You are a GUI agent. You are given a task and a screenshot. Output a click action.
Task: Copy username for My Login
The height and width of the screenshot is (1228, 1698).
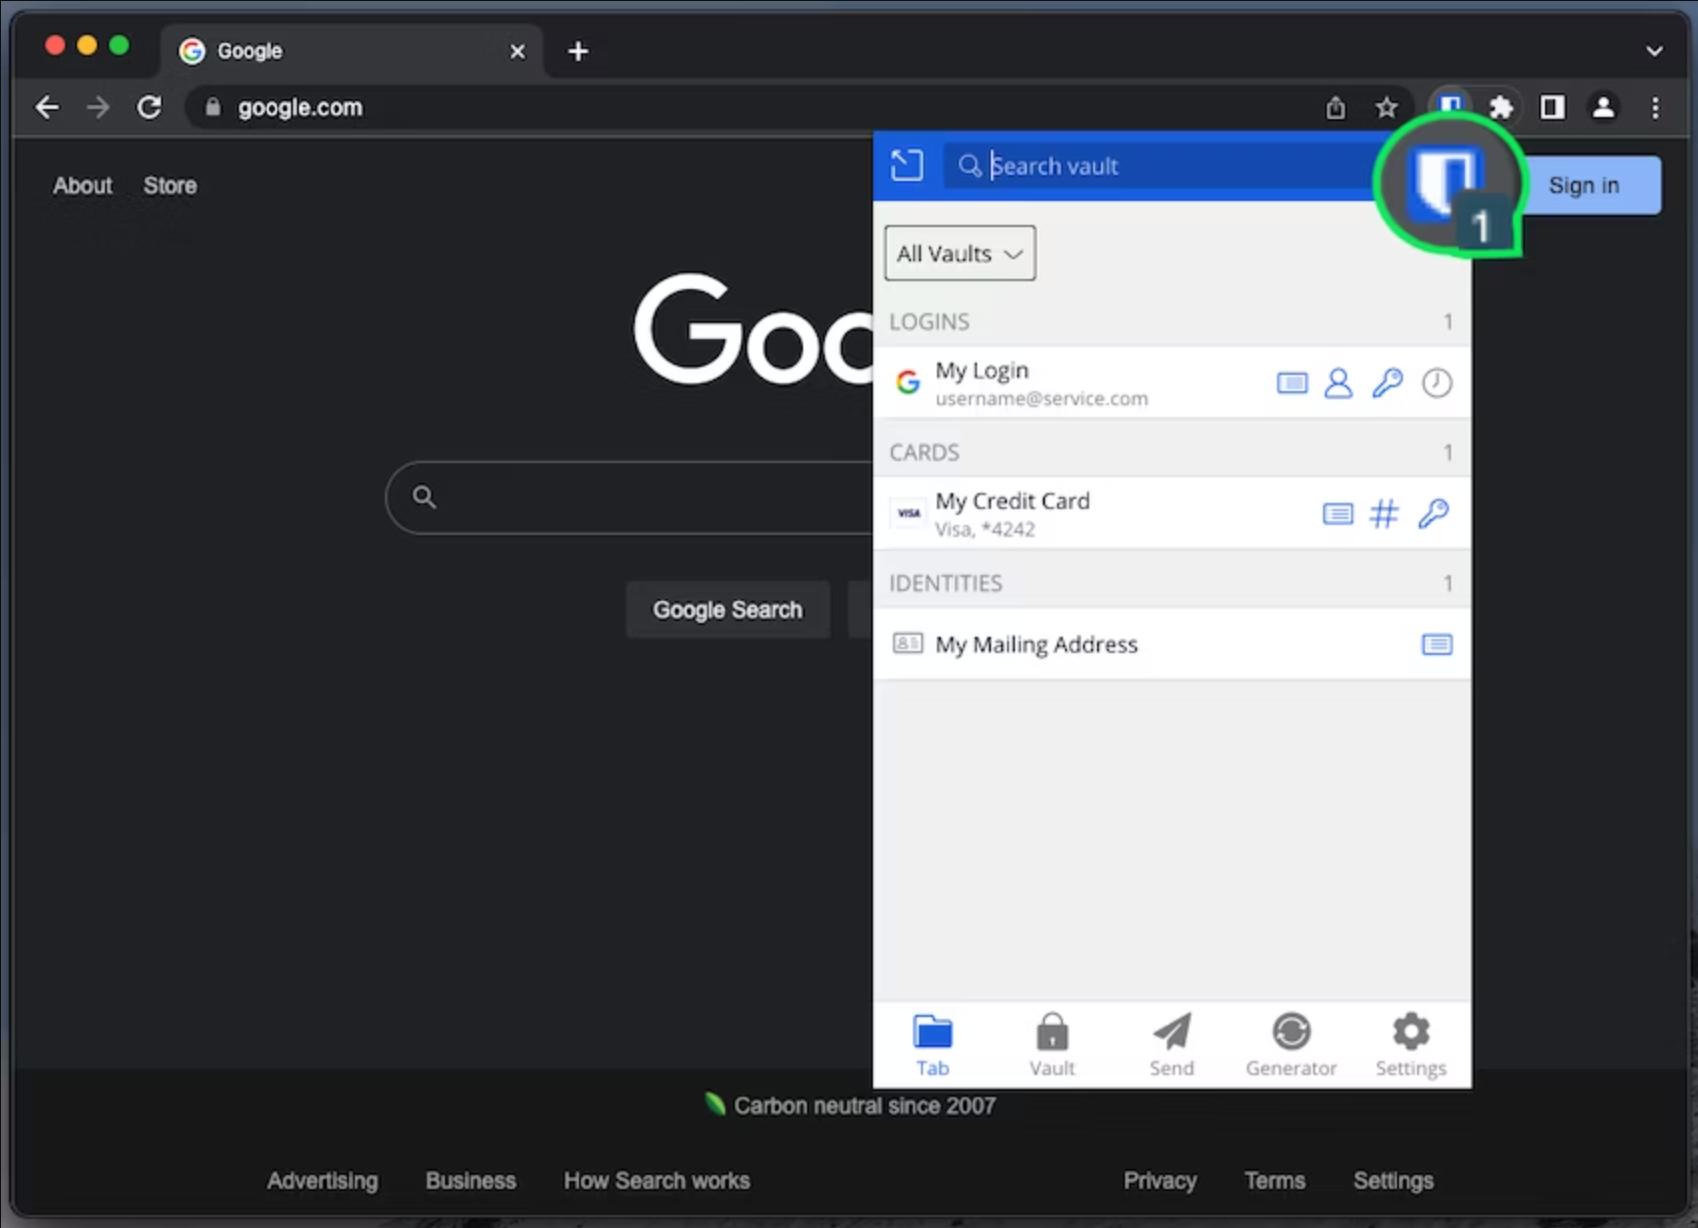[x=1338, y=383]
